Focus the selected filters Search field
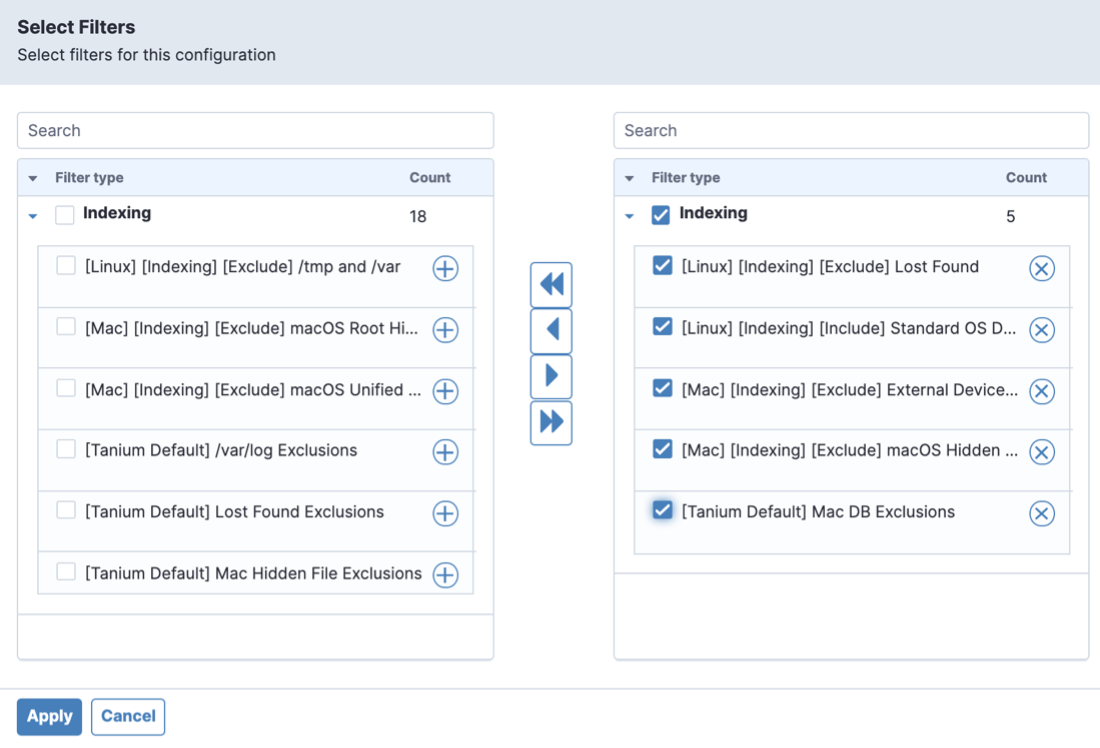 click(x=850, y=130)
